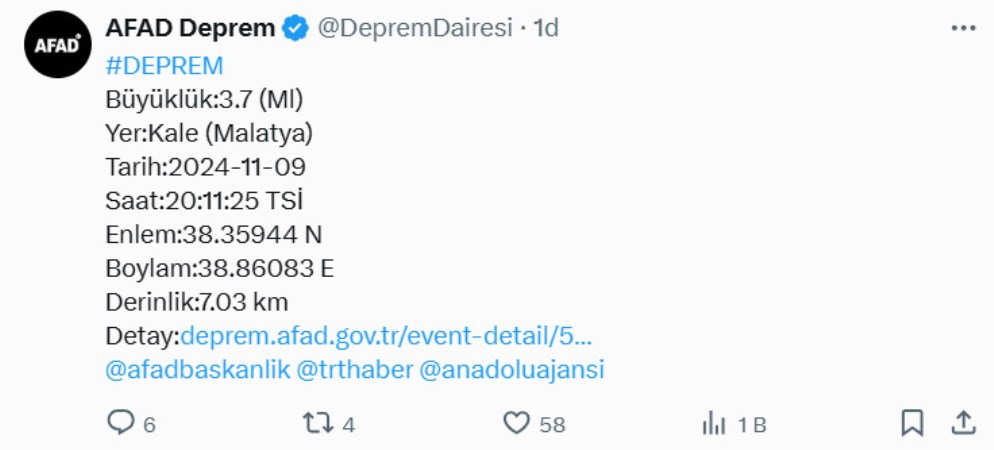The height and width of the screenshot is (450, 994).
Task: Like the tweet with the heart icon
Action: 516,424
